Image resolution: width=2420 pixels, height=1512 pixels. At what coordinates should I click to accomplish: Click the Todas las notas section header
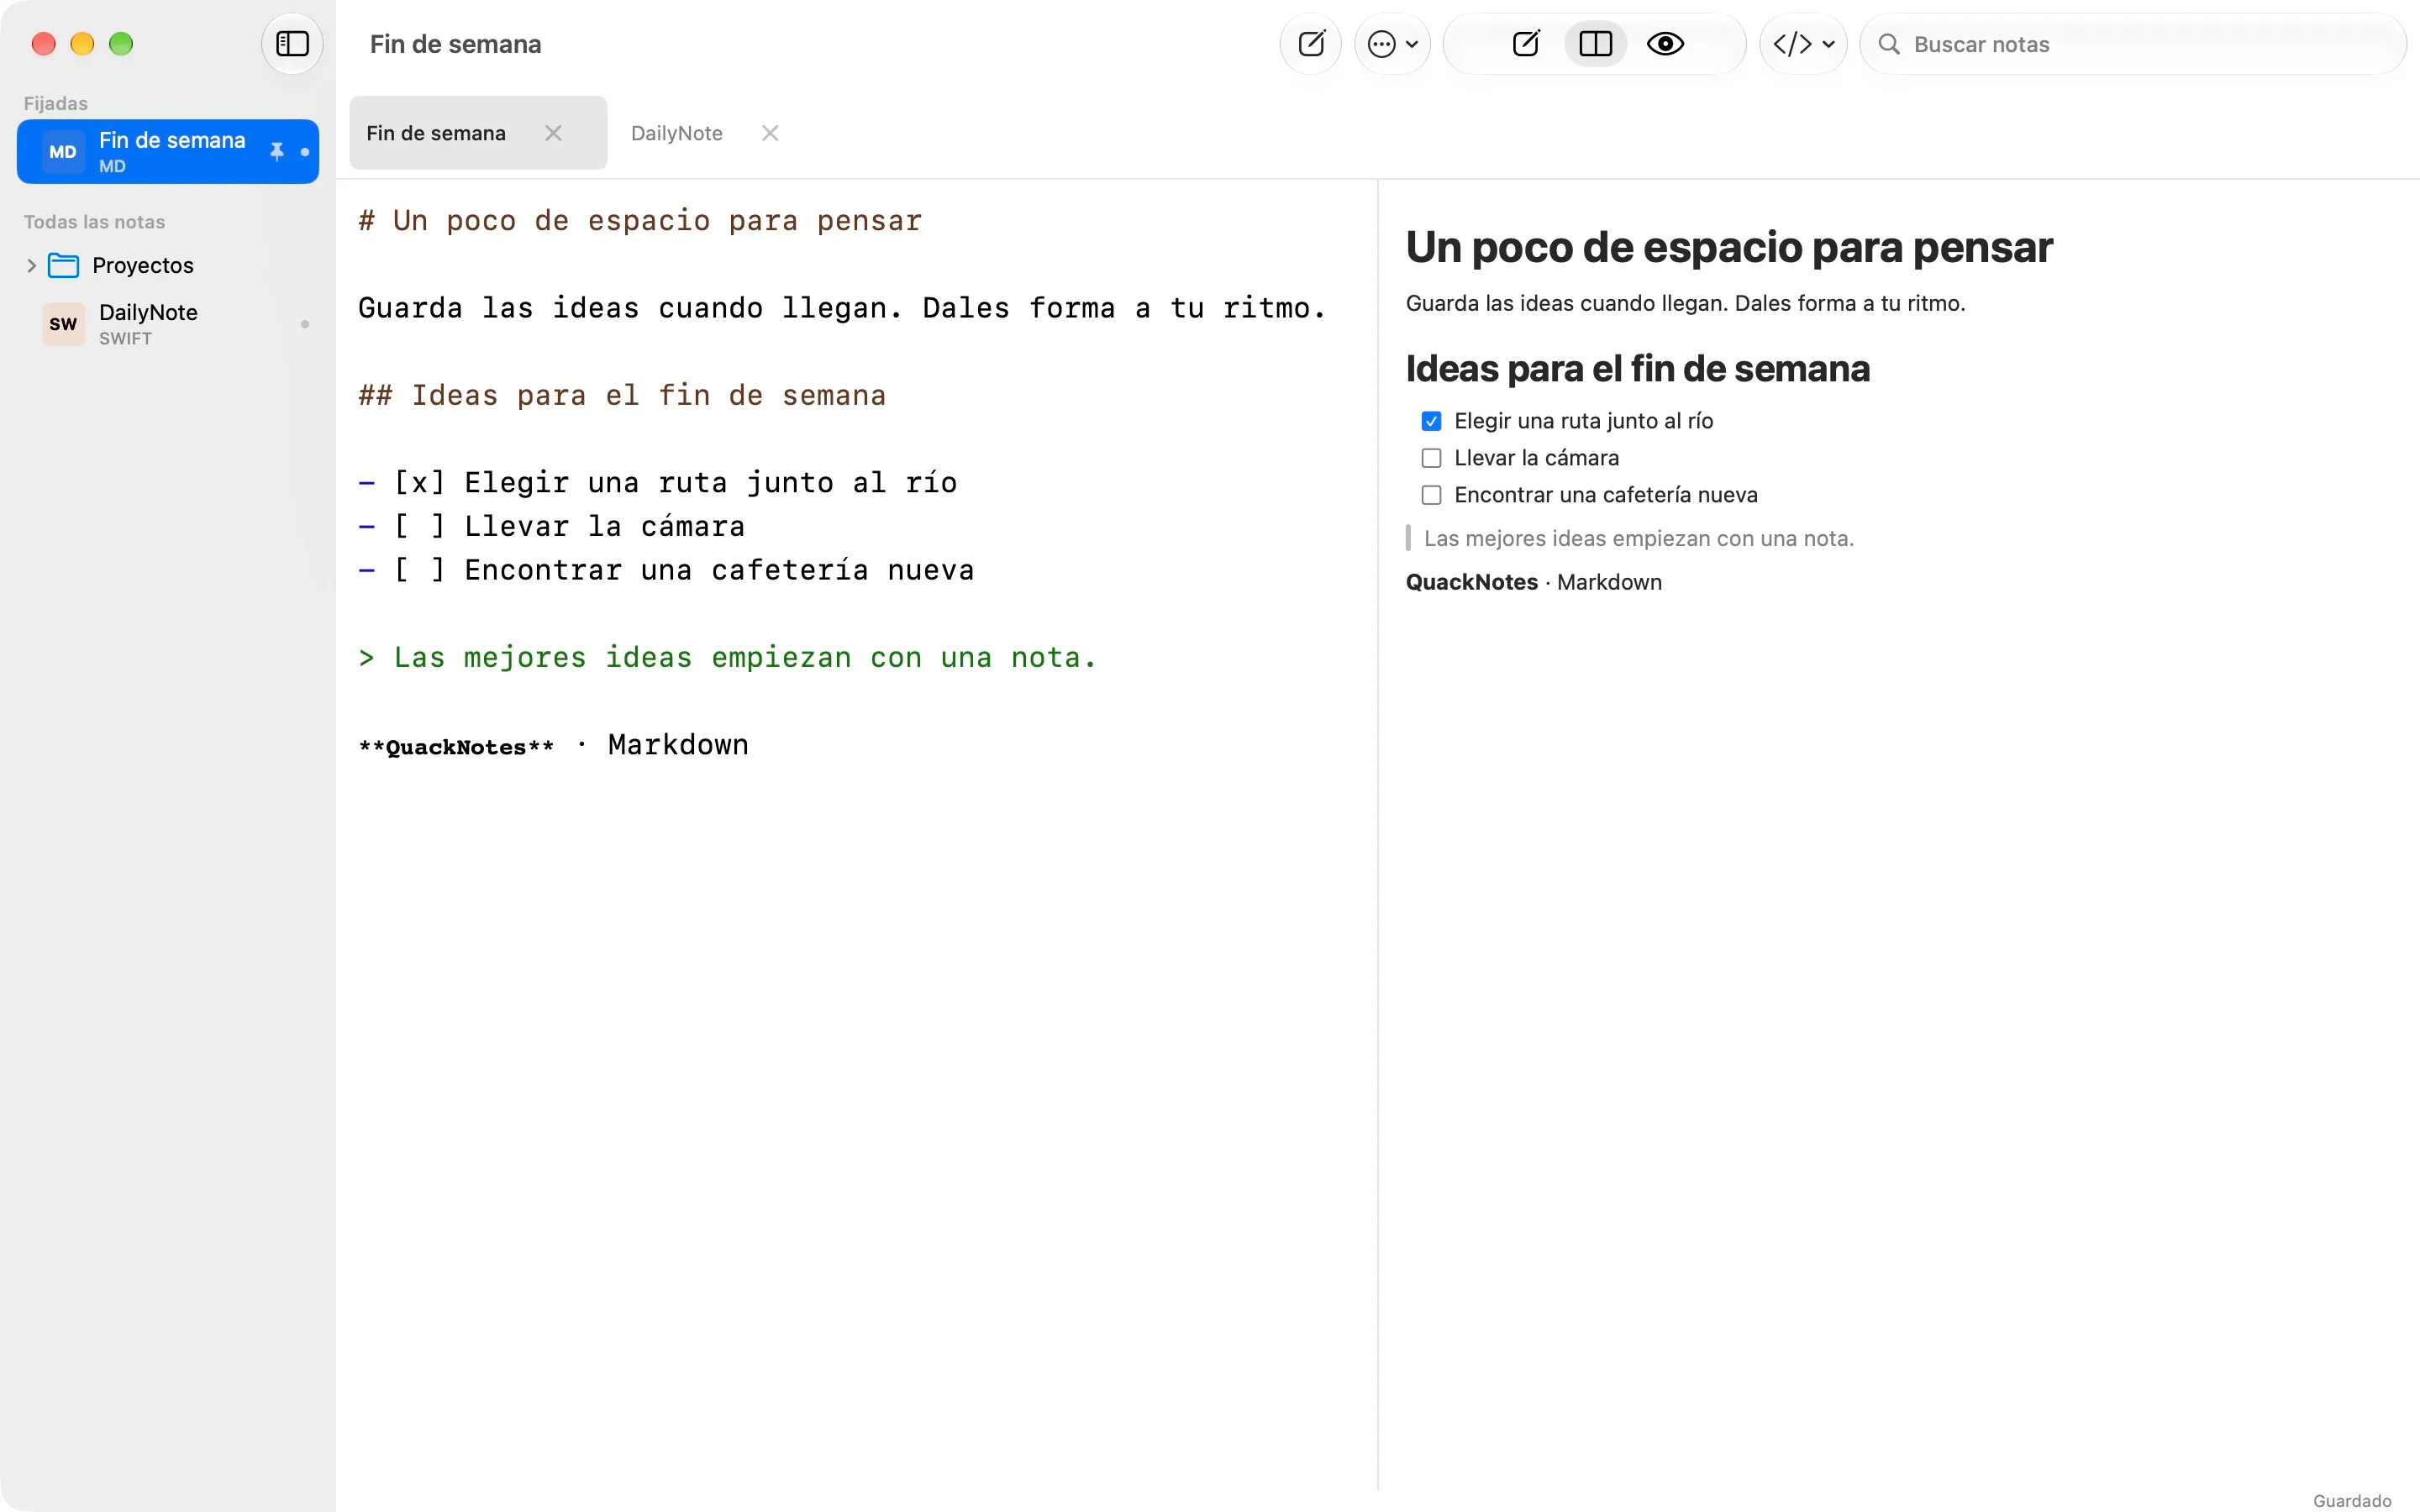95,222
